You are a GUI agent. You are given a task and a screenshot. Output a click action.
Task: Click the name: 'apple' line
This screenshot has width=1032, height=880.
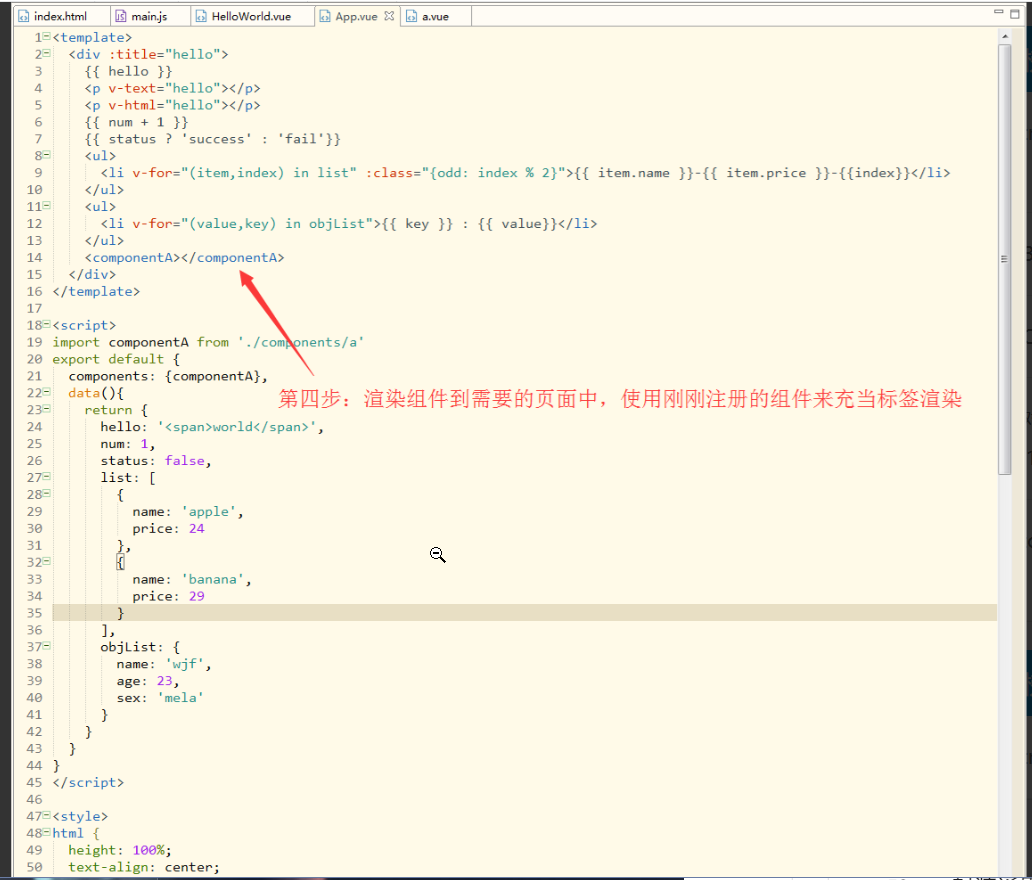pos(188,511)
